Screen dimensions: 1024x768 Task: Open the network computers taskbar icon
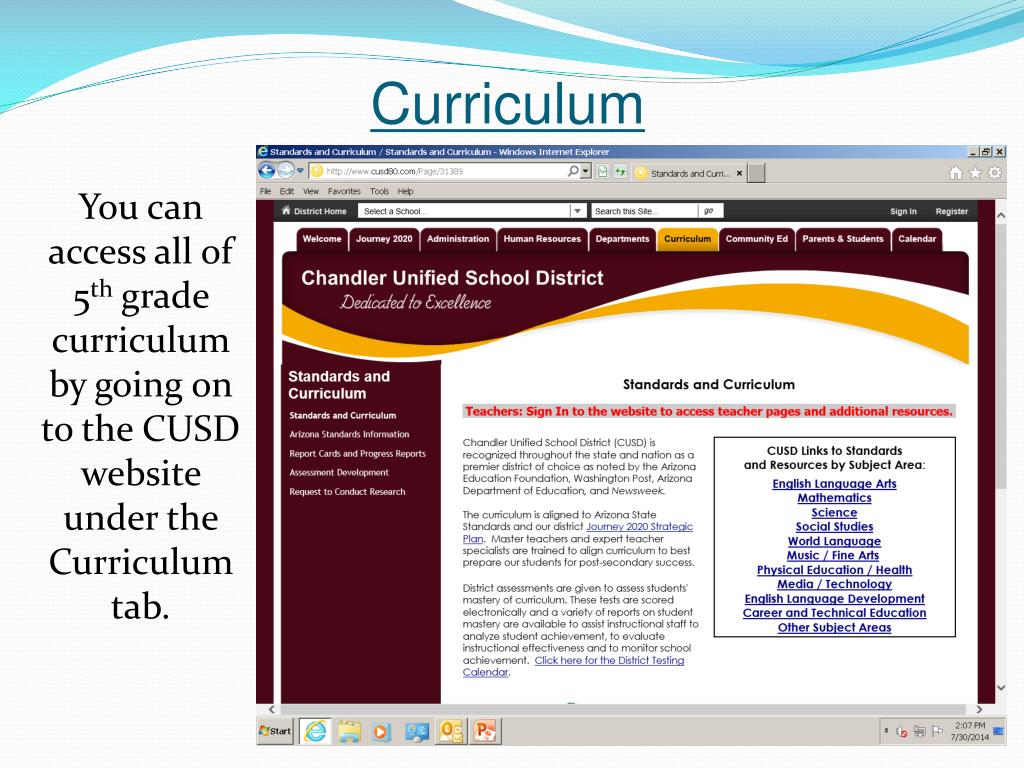417,731
